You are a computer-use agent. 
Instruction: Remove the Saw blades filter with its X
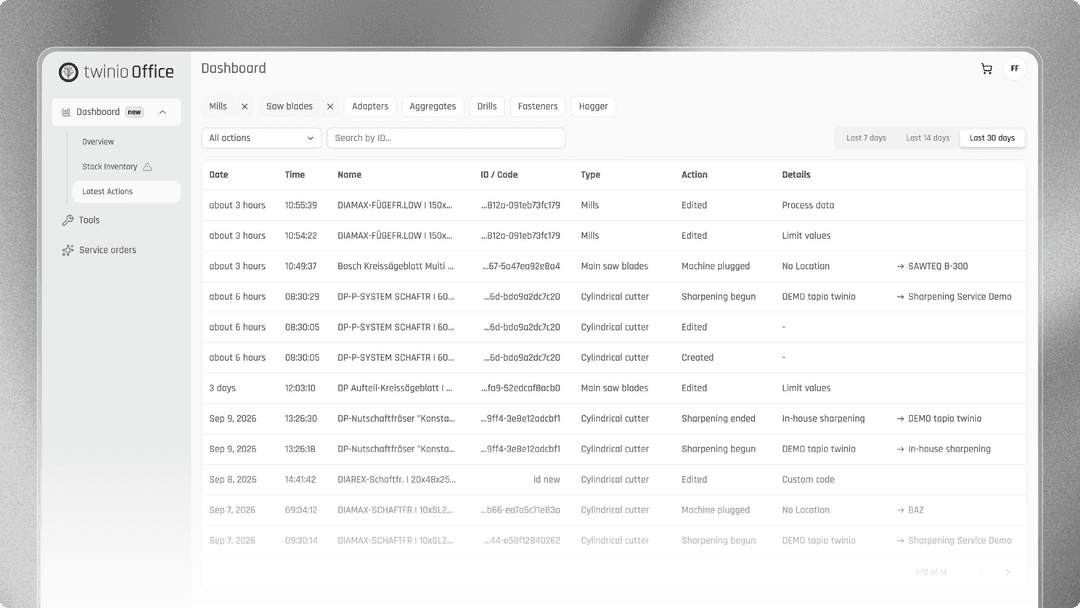click(x=330, y=107)
